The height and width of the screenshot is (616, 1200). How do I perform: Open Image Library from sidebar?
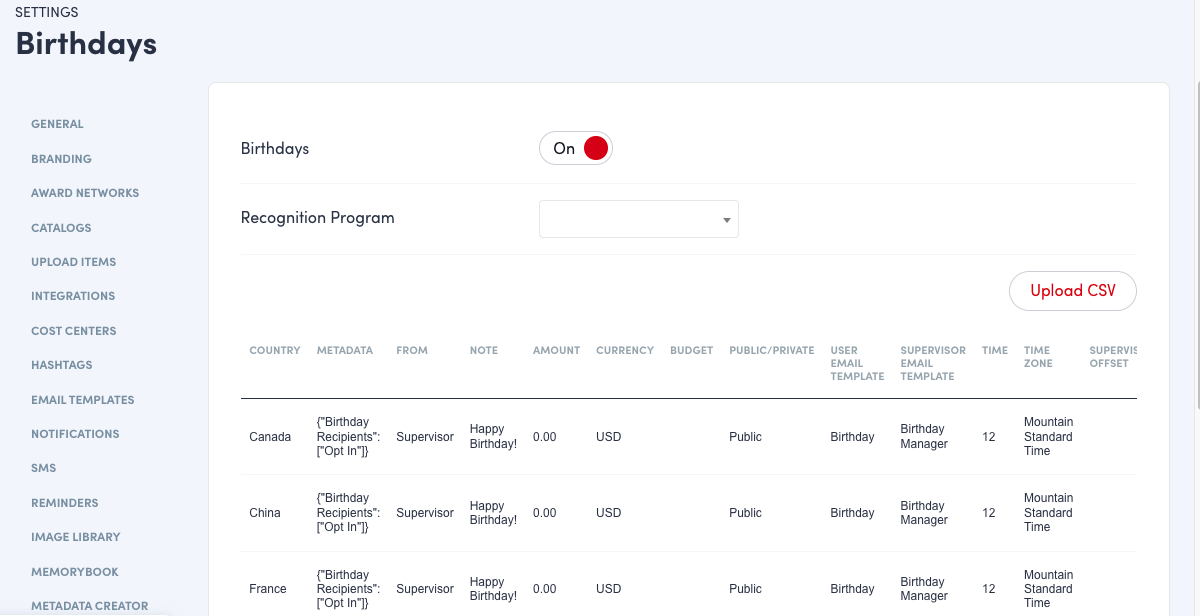coord(75,537)
